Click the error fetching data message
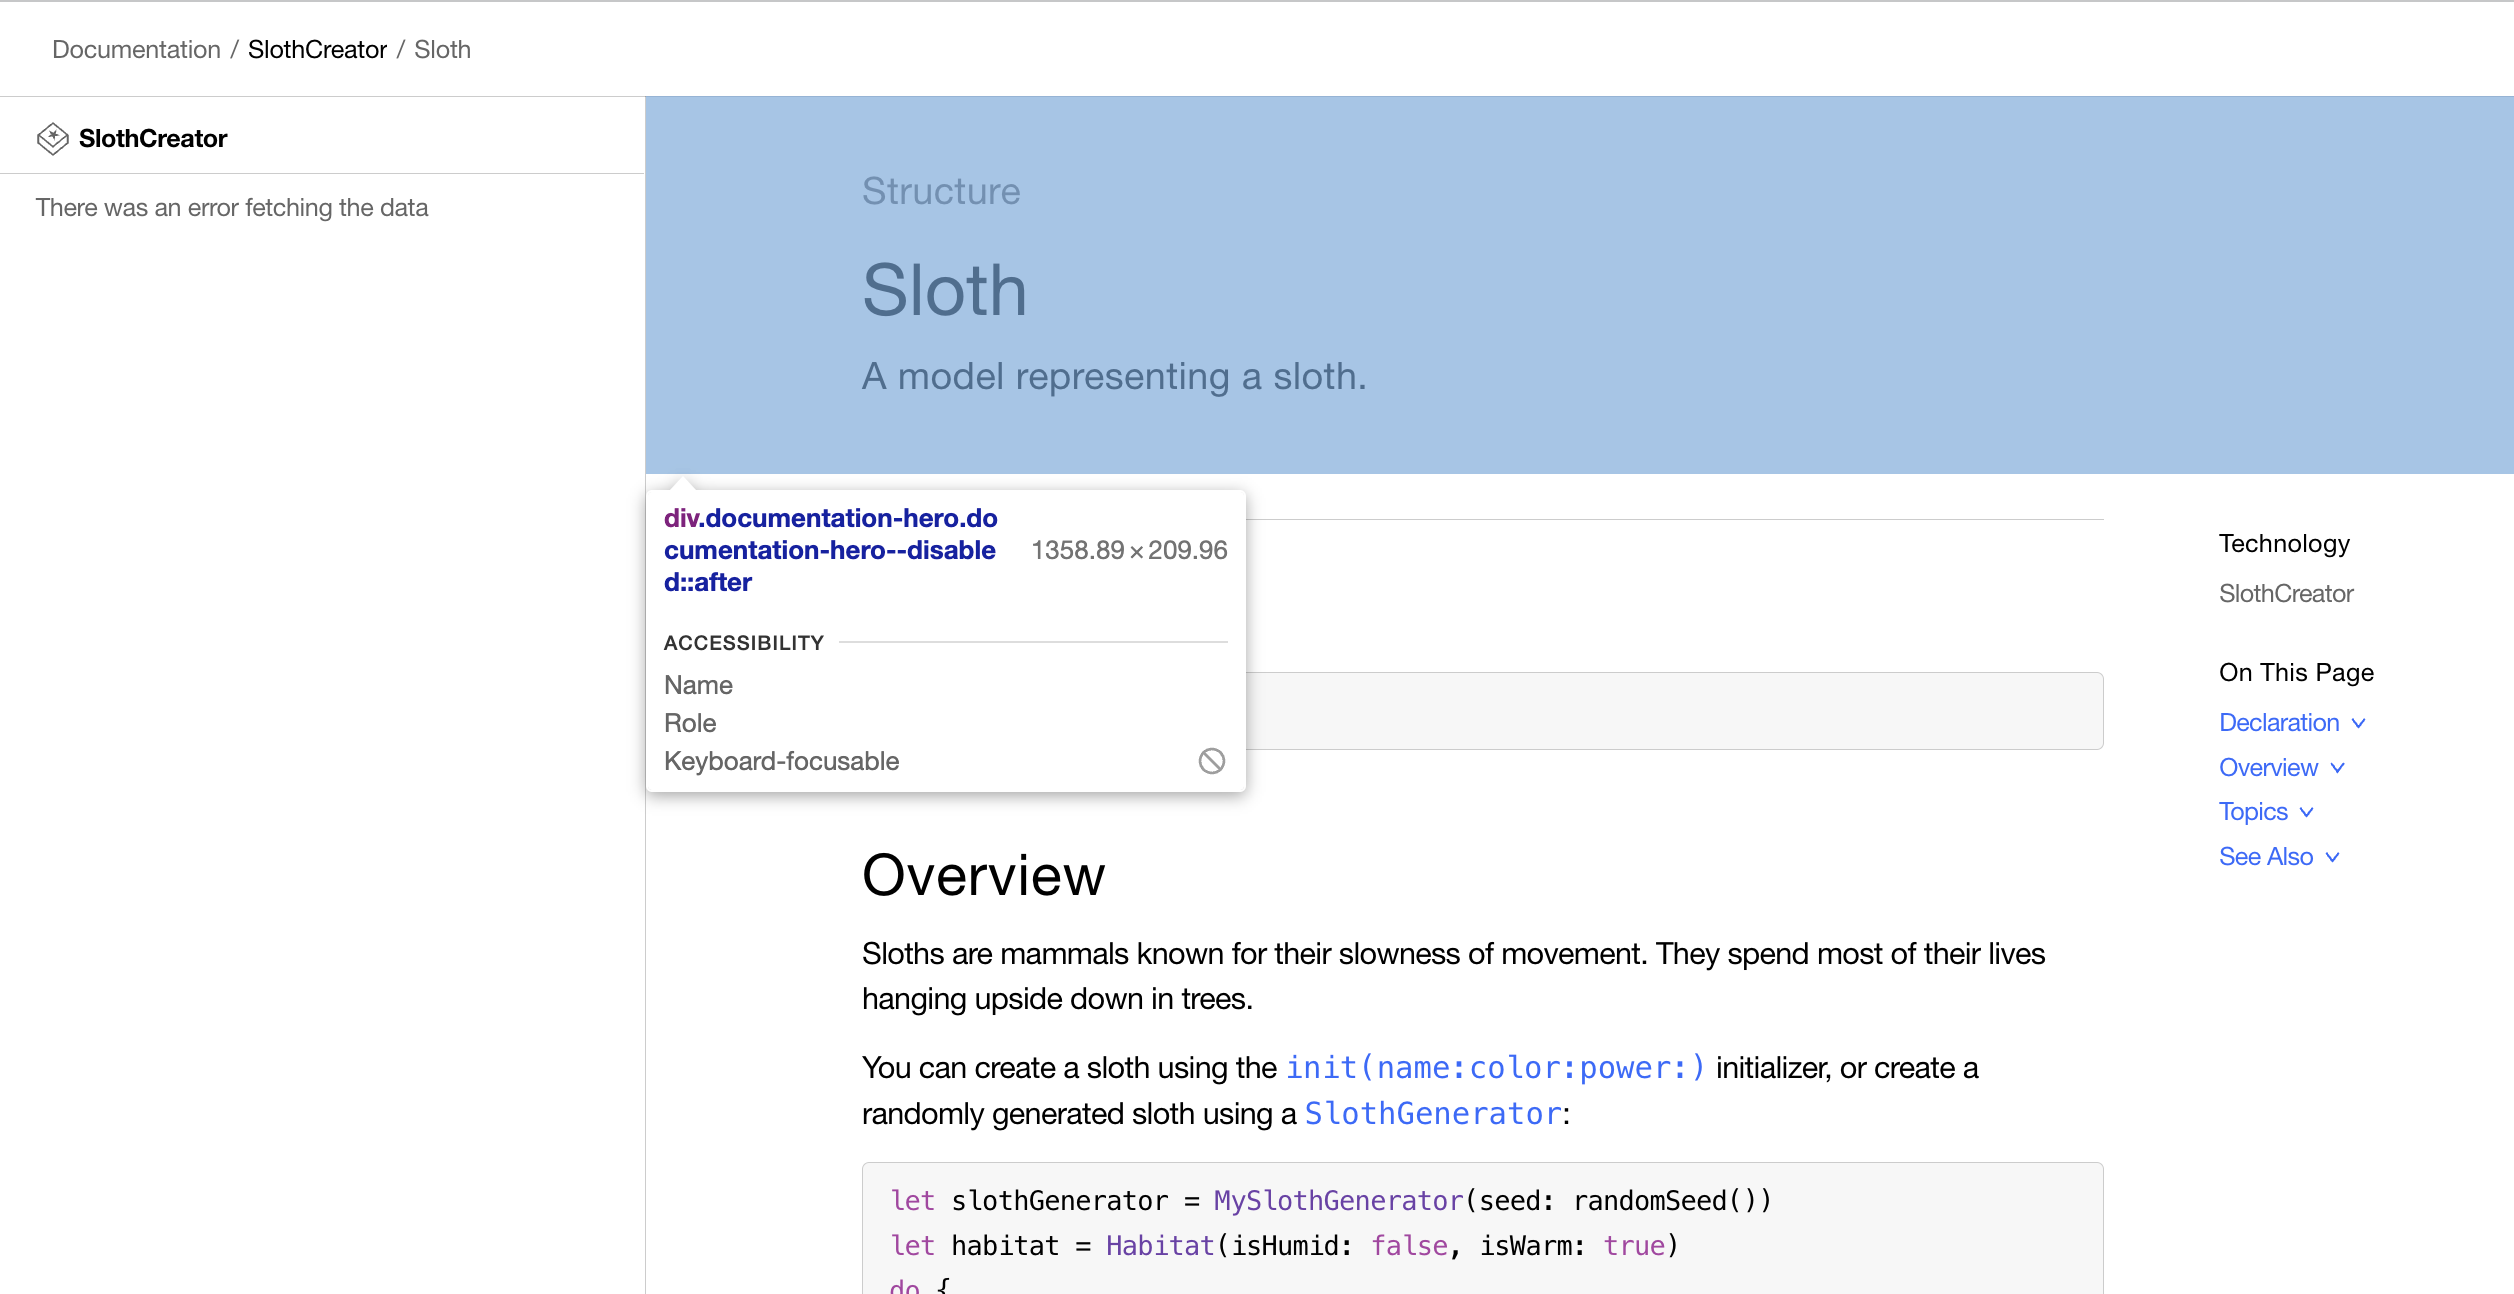This screenshot has height=1294, width=2514. 232,208
